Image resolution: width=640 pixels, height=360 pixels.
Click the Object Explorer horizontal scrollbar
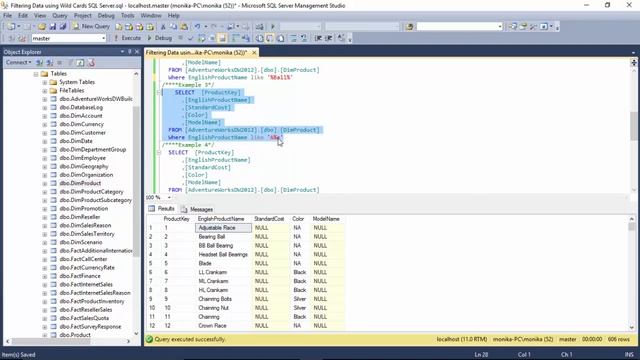[68, 341]
